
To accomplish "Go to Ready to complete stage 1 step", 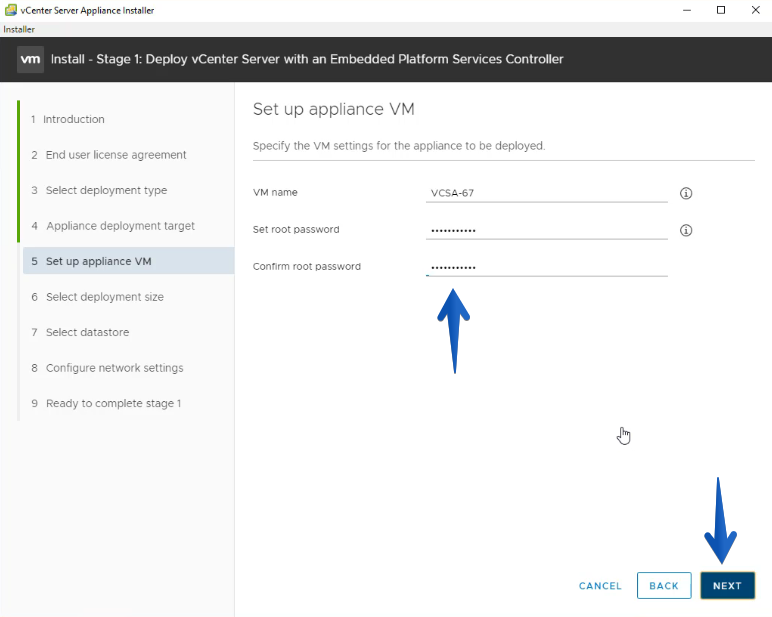I will 106,403.
